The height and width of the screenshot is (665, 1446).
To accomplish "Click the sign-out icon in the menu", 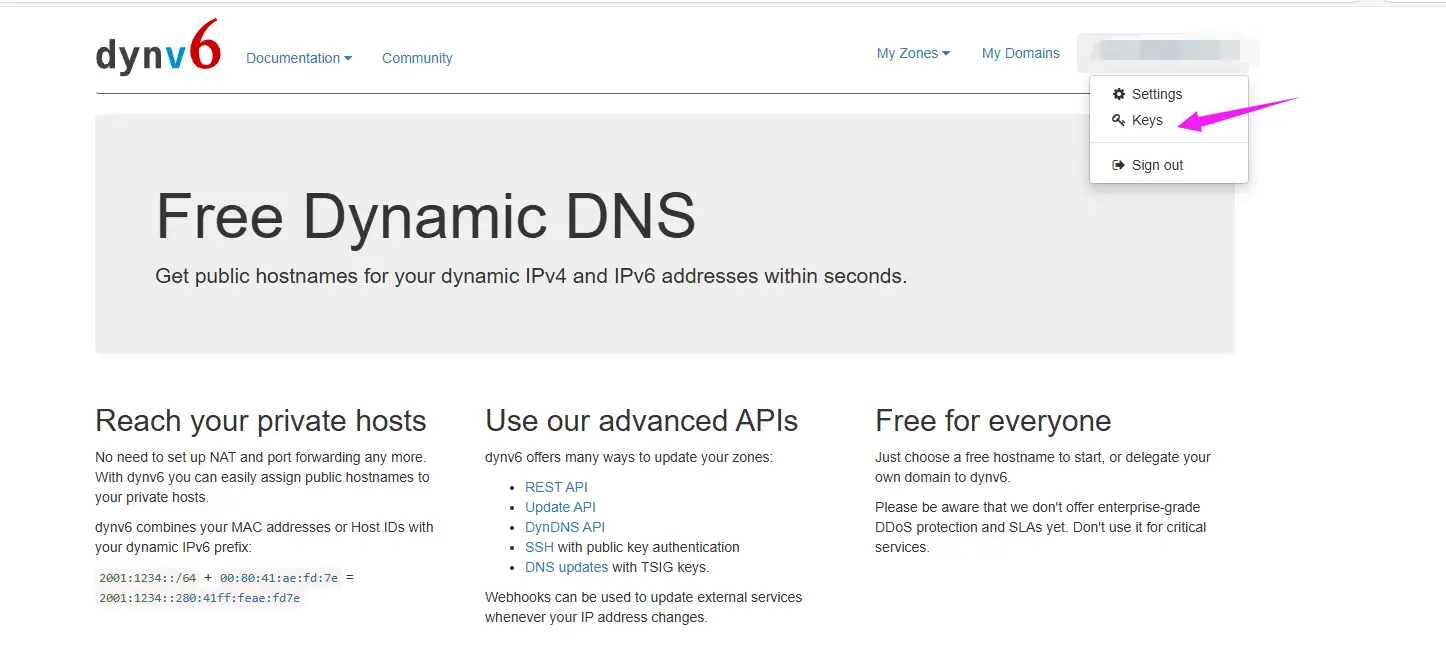I will click(1117, 164).
